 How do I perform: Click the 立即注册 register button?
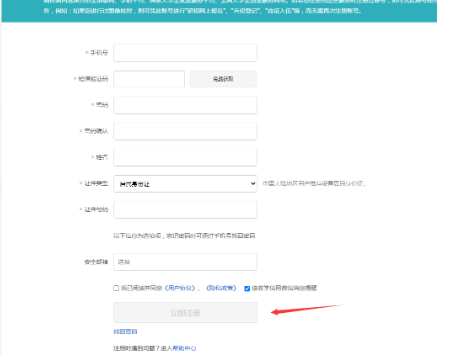(185, 312)
